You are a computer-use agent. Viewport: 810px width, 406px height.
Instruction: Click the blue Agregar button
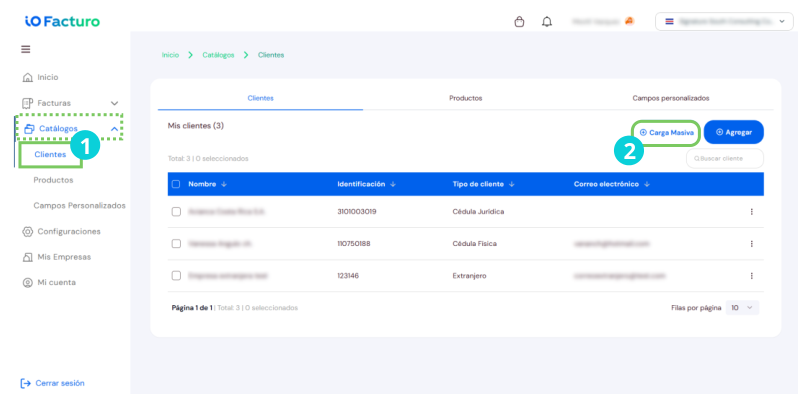(x=734, y=132)
